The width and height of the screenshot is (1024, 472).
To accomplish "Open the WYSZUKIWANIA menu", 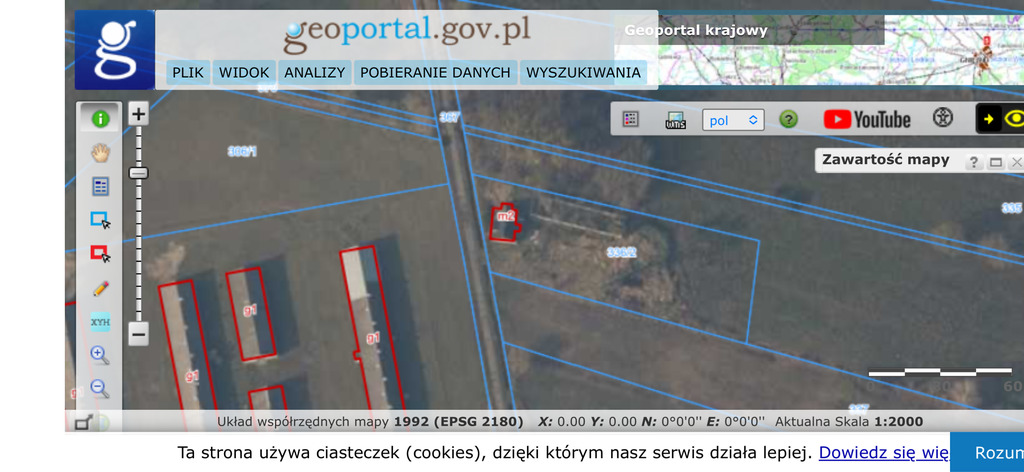I will [583, 72].
